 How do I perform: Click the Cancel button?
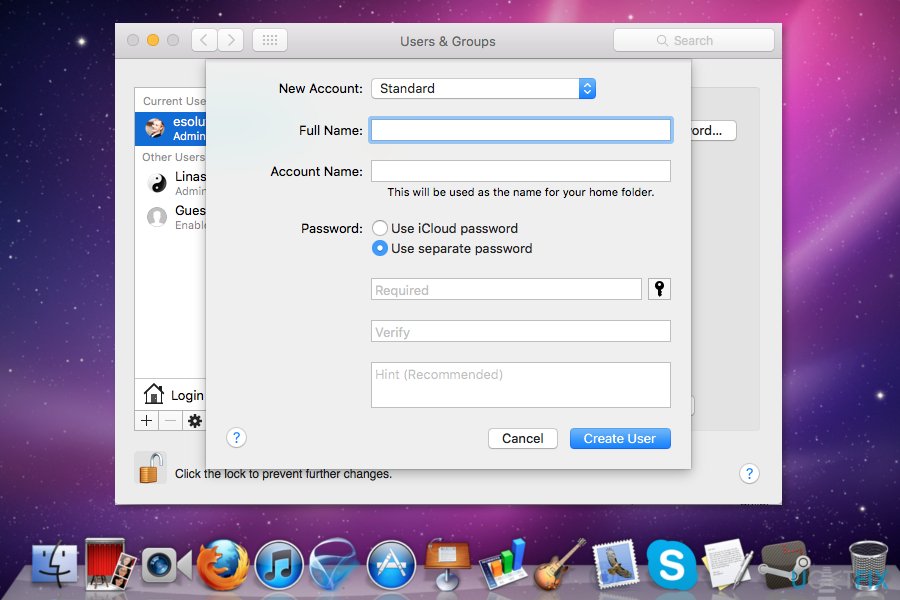tap(522, 438)
